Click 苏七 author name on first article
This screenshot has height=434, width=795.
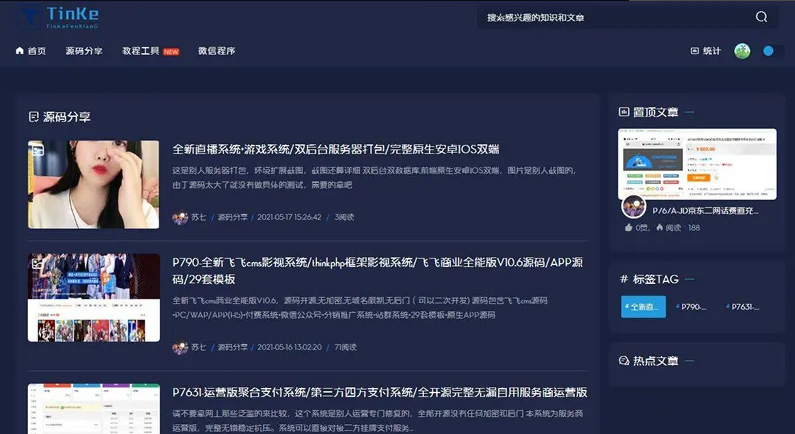[x=198, y=217]
